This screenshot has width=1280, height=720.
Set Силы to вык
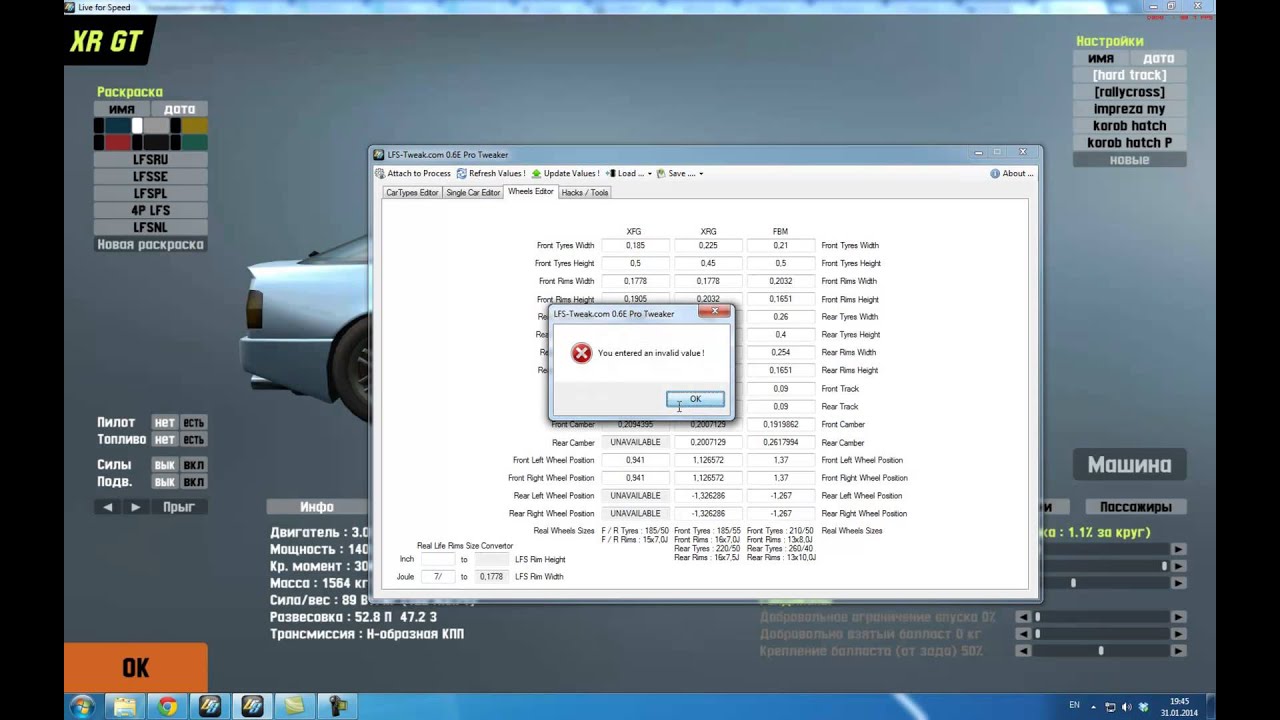pyautogui.click(x=165, y=465)
